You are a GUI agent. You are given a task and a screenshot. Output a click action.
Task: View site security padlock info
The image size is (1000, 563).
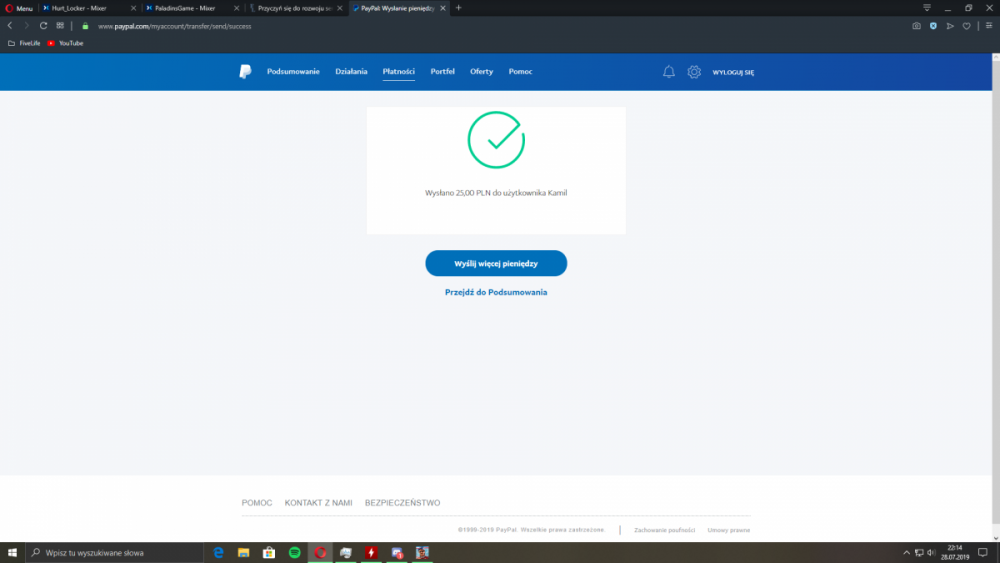[x=85, y=26]
